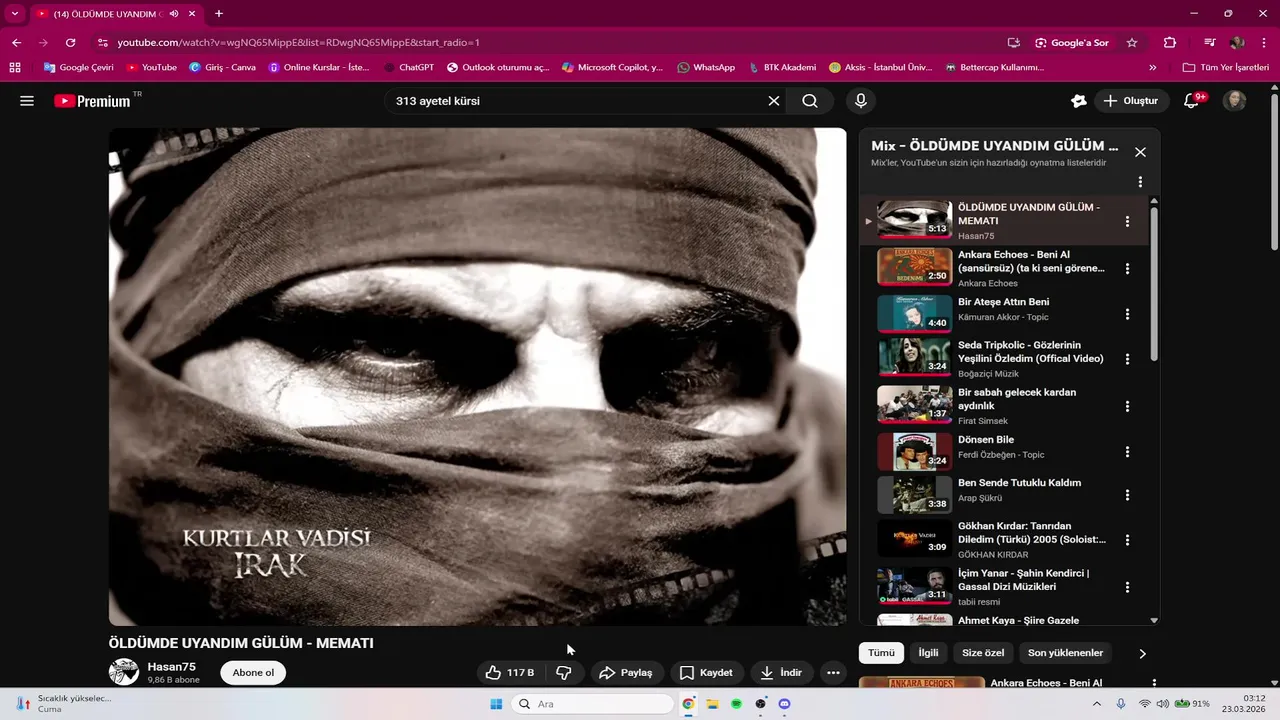1280x720 pixels.
Task: Play Seda Tripkolic thumbnail in playlist
Action: click(x=914, y=357)
